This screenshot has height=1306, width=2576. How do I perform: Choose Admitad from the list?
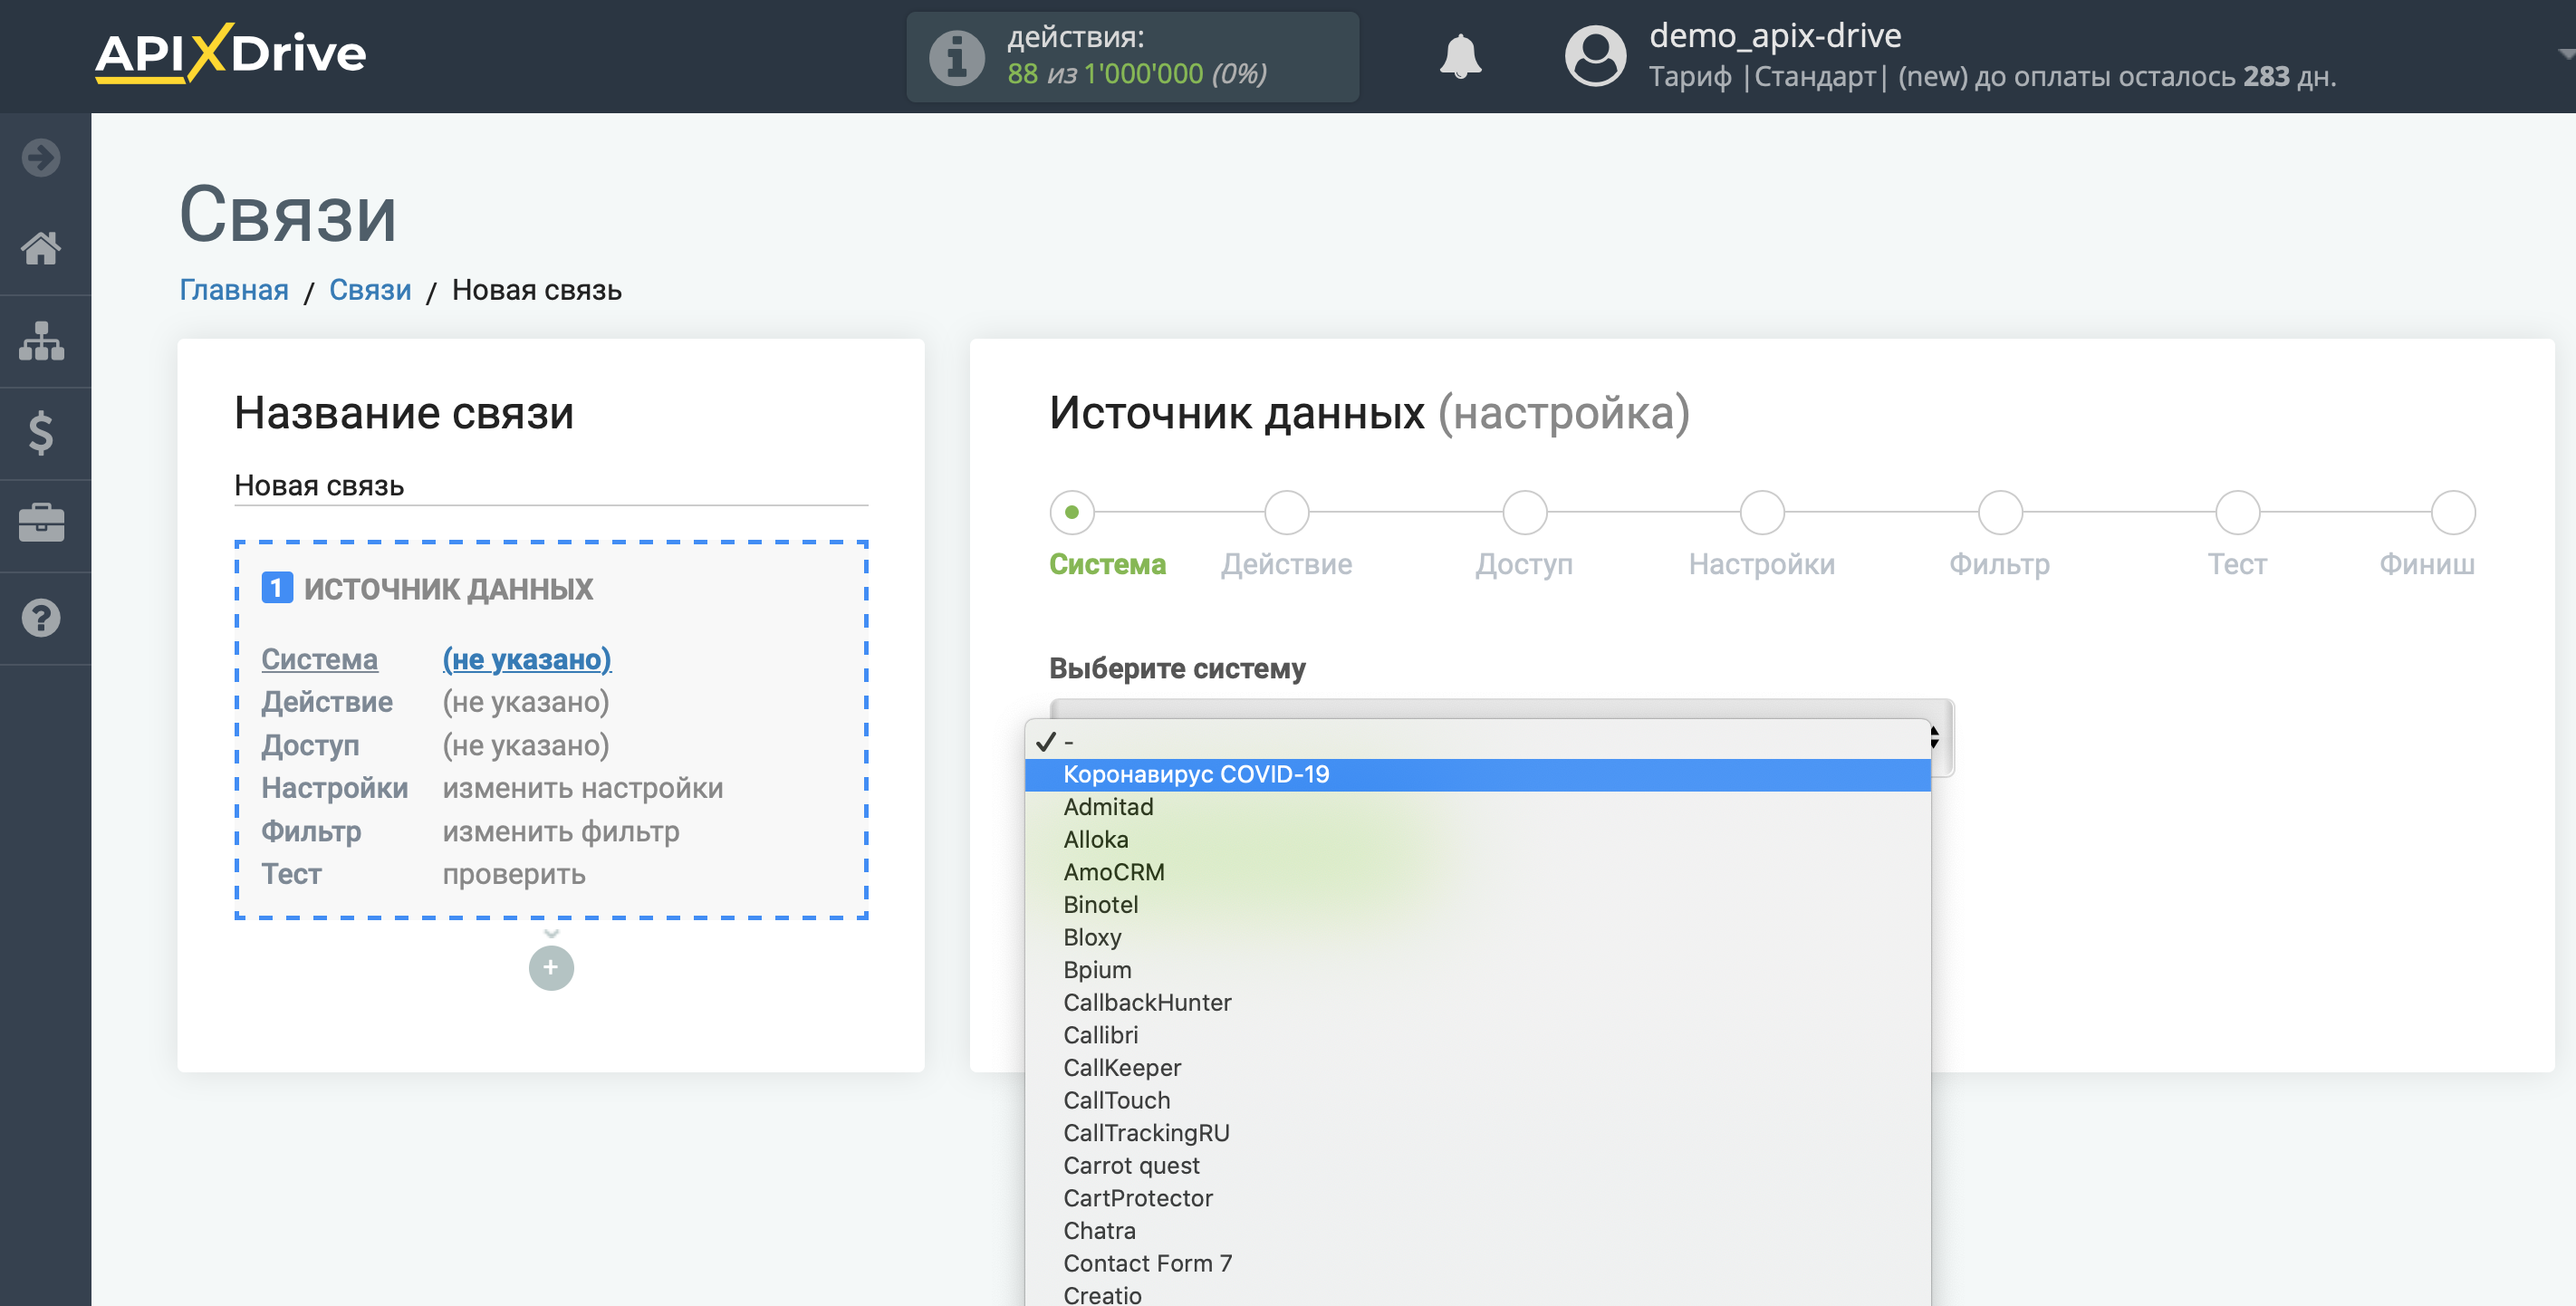pos(1478,807)
